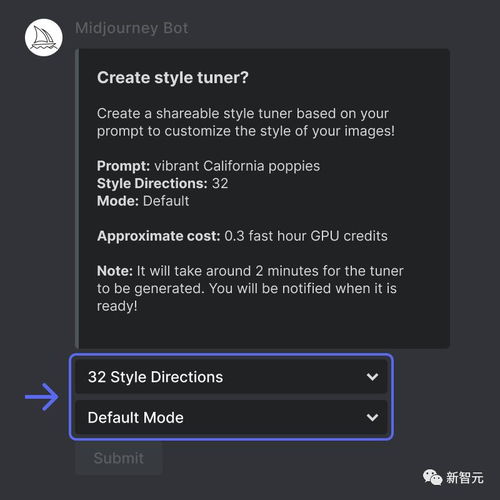Viewport: 500px width, 500px height.
Task: Click the Submit button
Action: coord(119,458)
